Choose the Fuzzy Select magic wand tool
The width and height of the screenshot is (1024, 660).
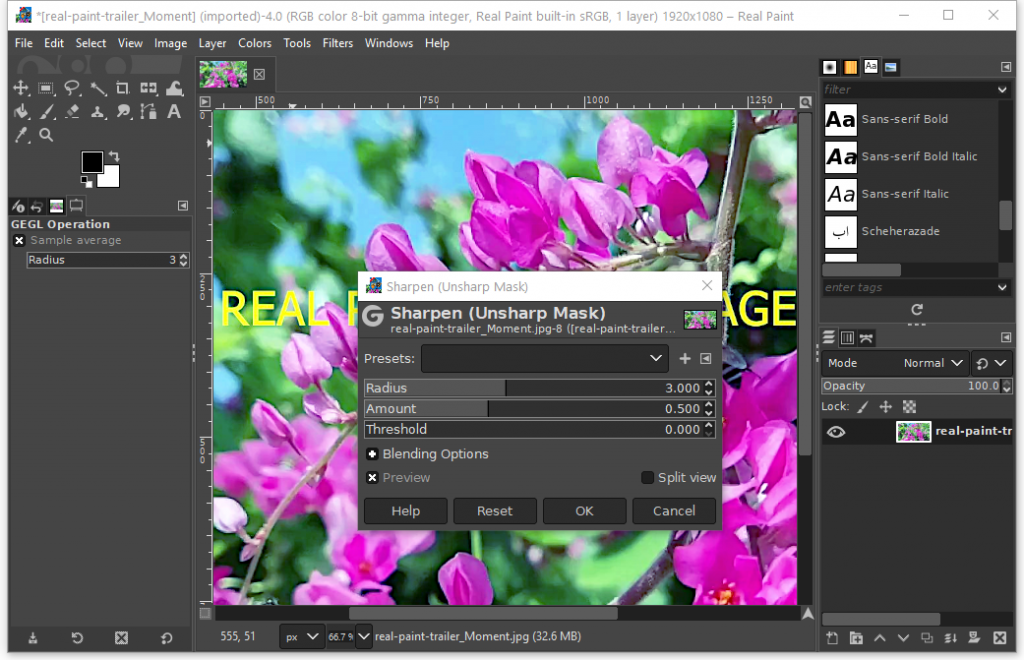(97, 88)
